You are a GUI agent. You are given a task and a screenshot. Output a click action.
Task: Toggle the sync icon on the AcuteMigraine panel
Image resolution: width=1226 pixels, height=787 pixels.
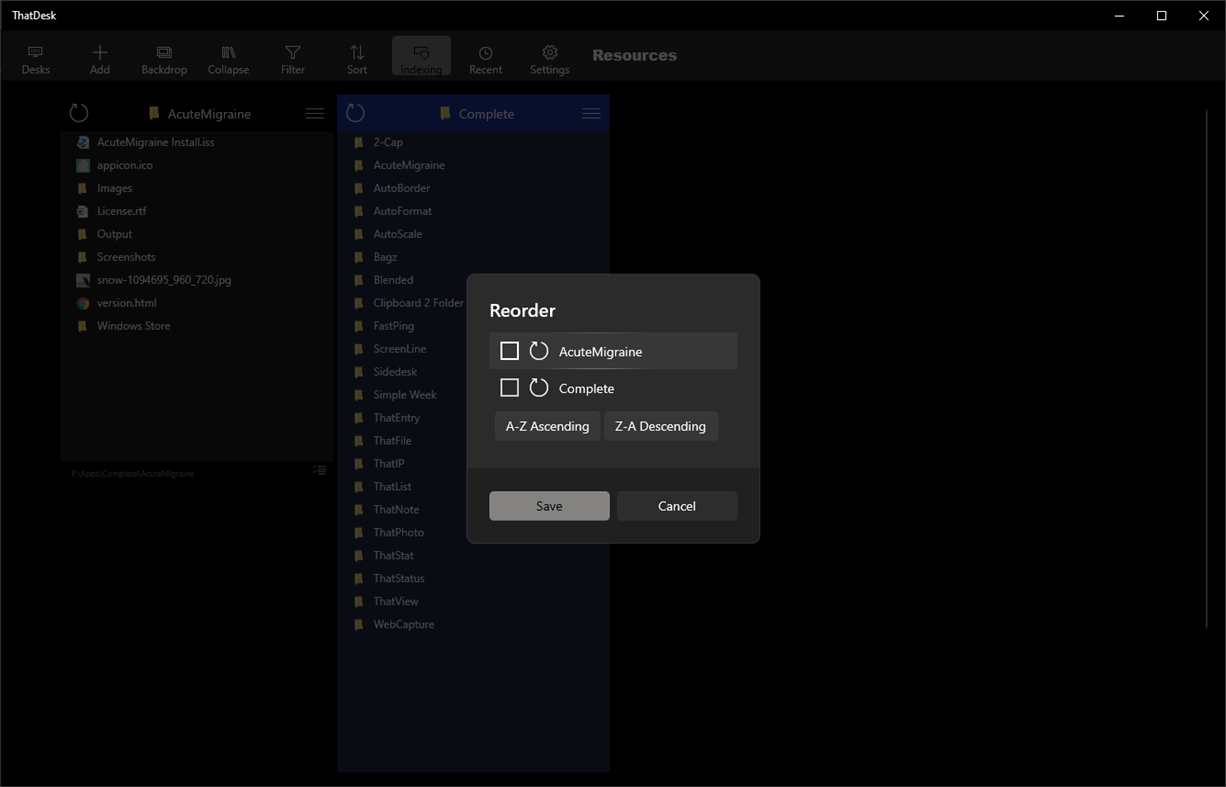pos(79,113)
